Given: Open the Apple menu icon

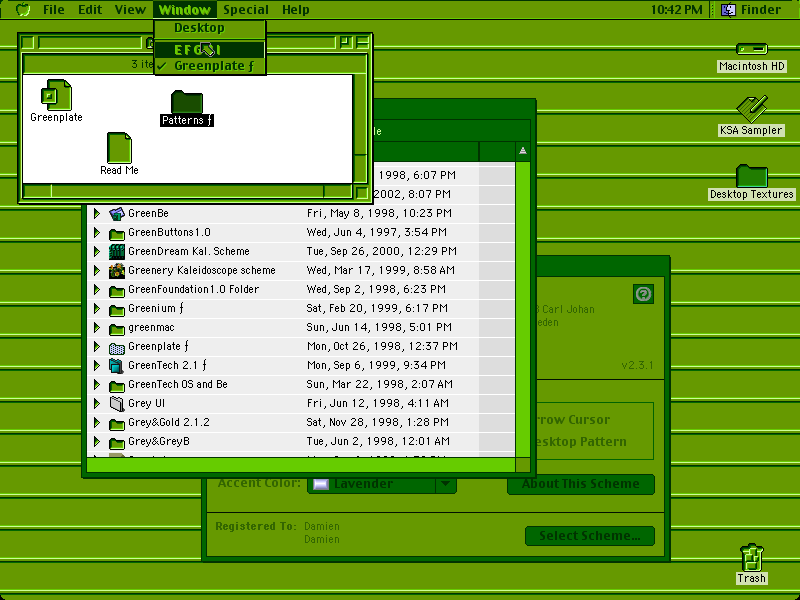Looking at the screenshot, I should coord(23,9).
